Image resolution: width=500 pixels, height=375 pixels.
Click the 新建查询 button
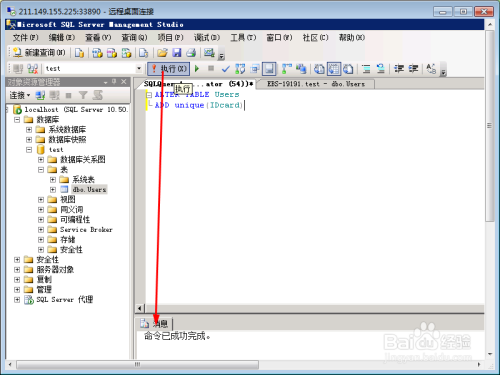pos(39,53)
